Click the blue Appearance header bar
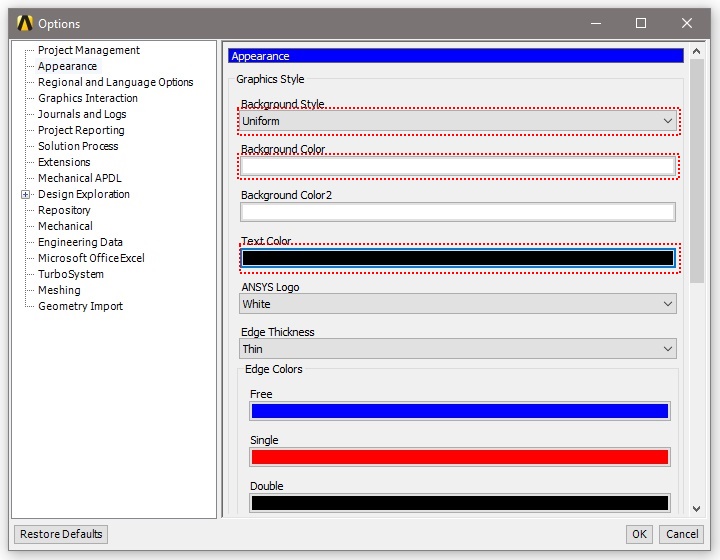The height and width of the screenshot is (560, 720). click(x=456, y=56)
